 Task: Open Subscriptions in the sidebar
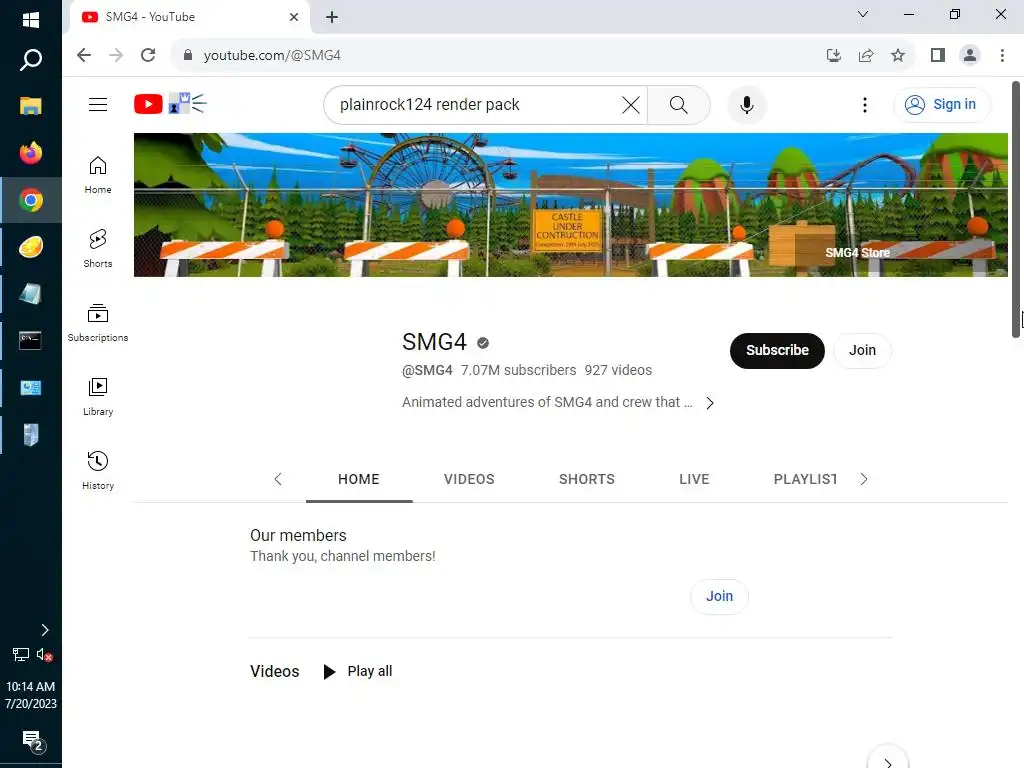tap(98, 323)
